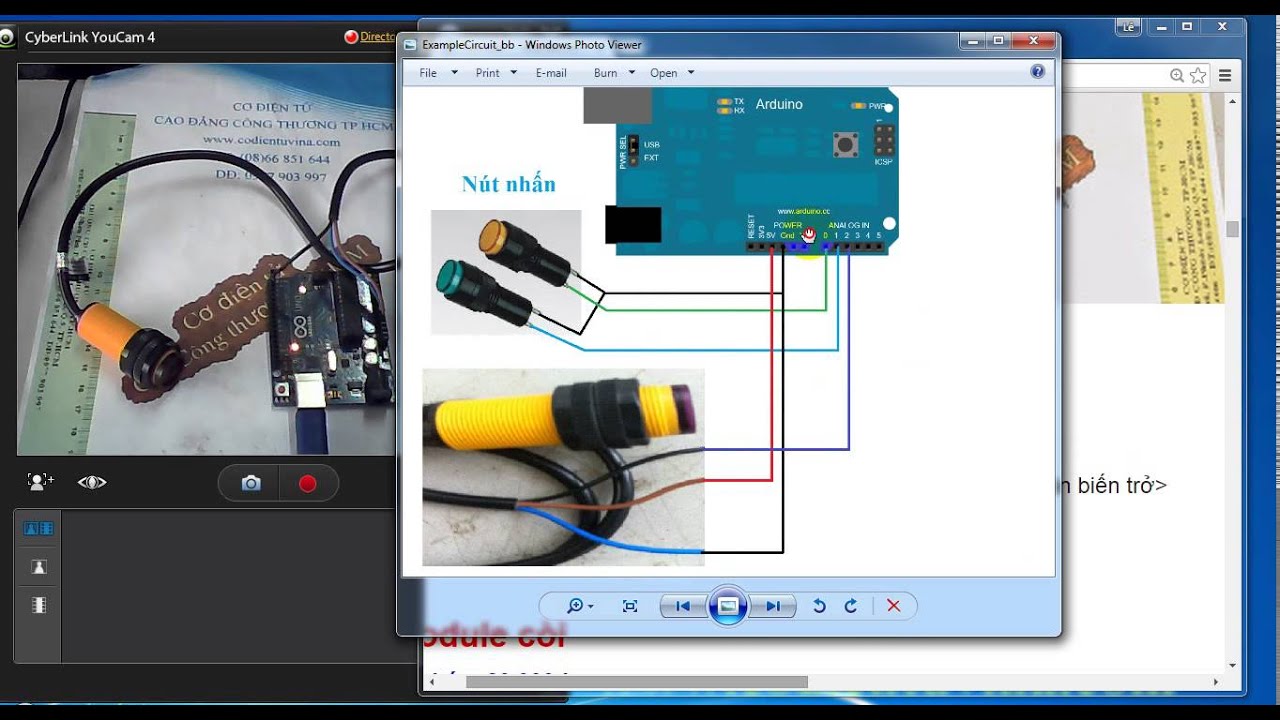
Task: Click E-mail in Photo Viewer toolbar
Action: coord(551,73)
